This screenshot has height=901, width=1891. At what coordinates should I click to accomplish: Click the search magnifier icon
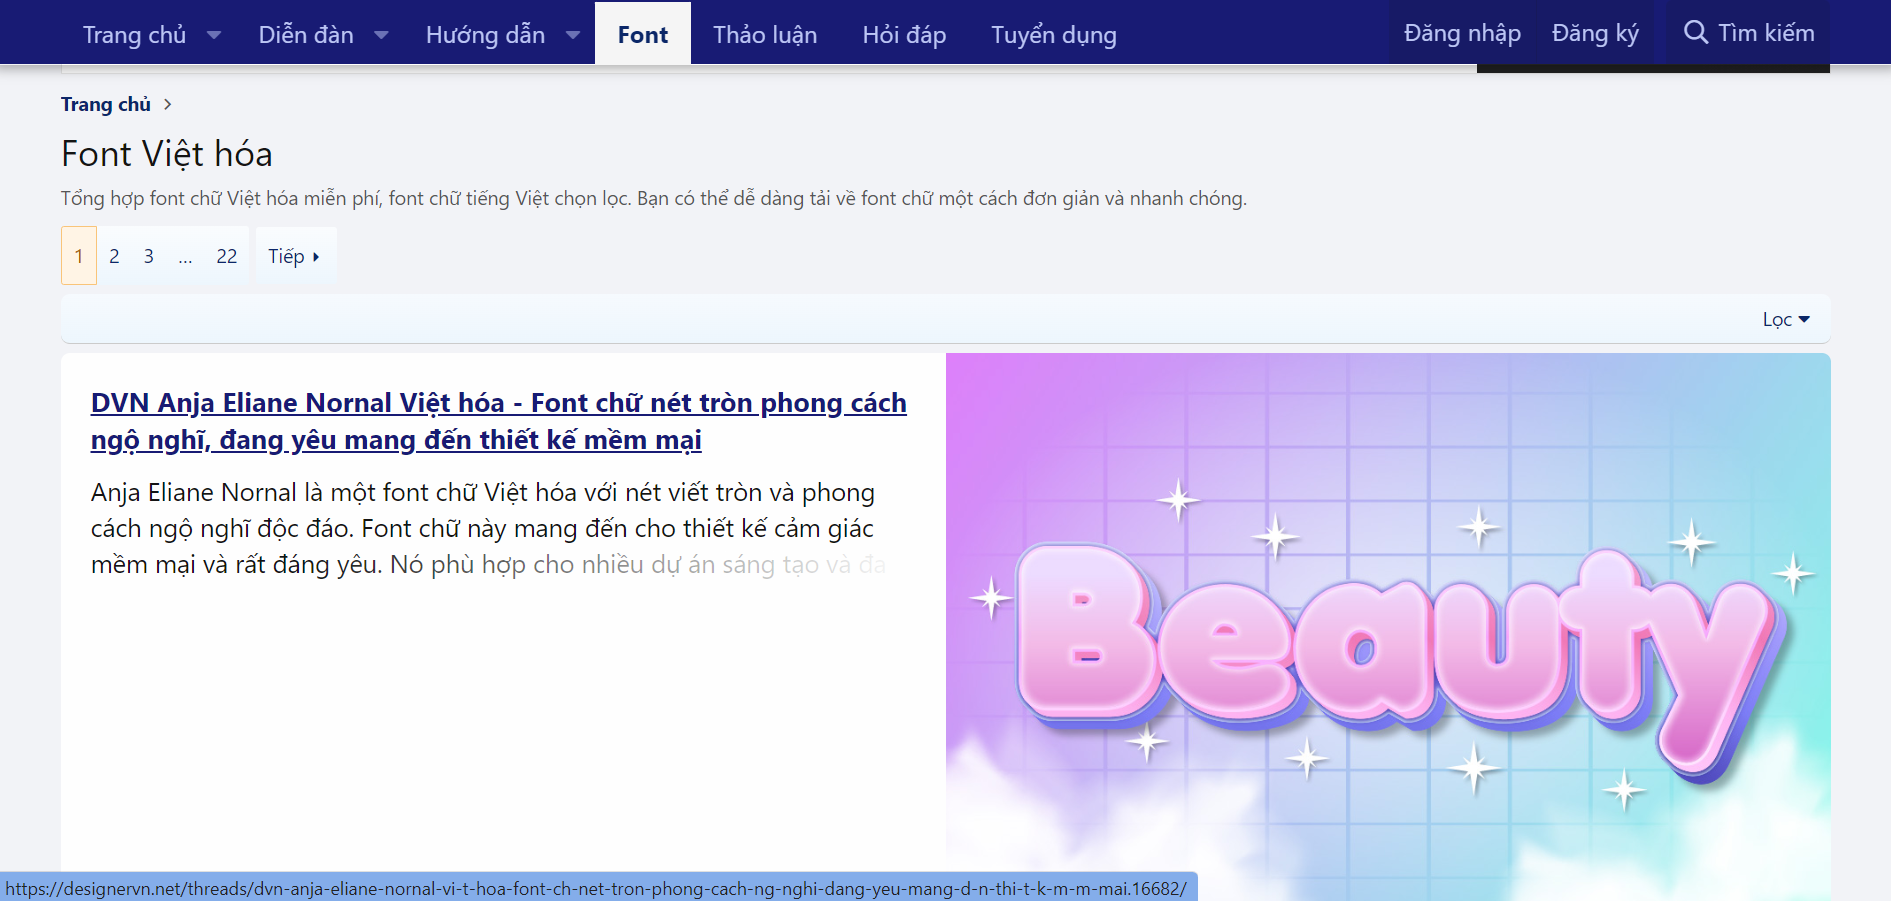click(x=1697, y=32)
